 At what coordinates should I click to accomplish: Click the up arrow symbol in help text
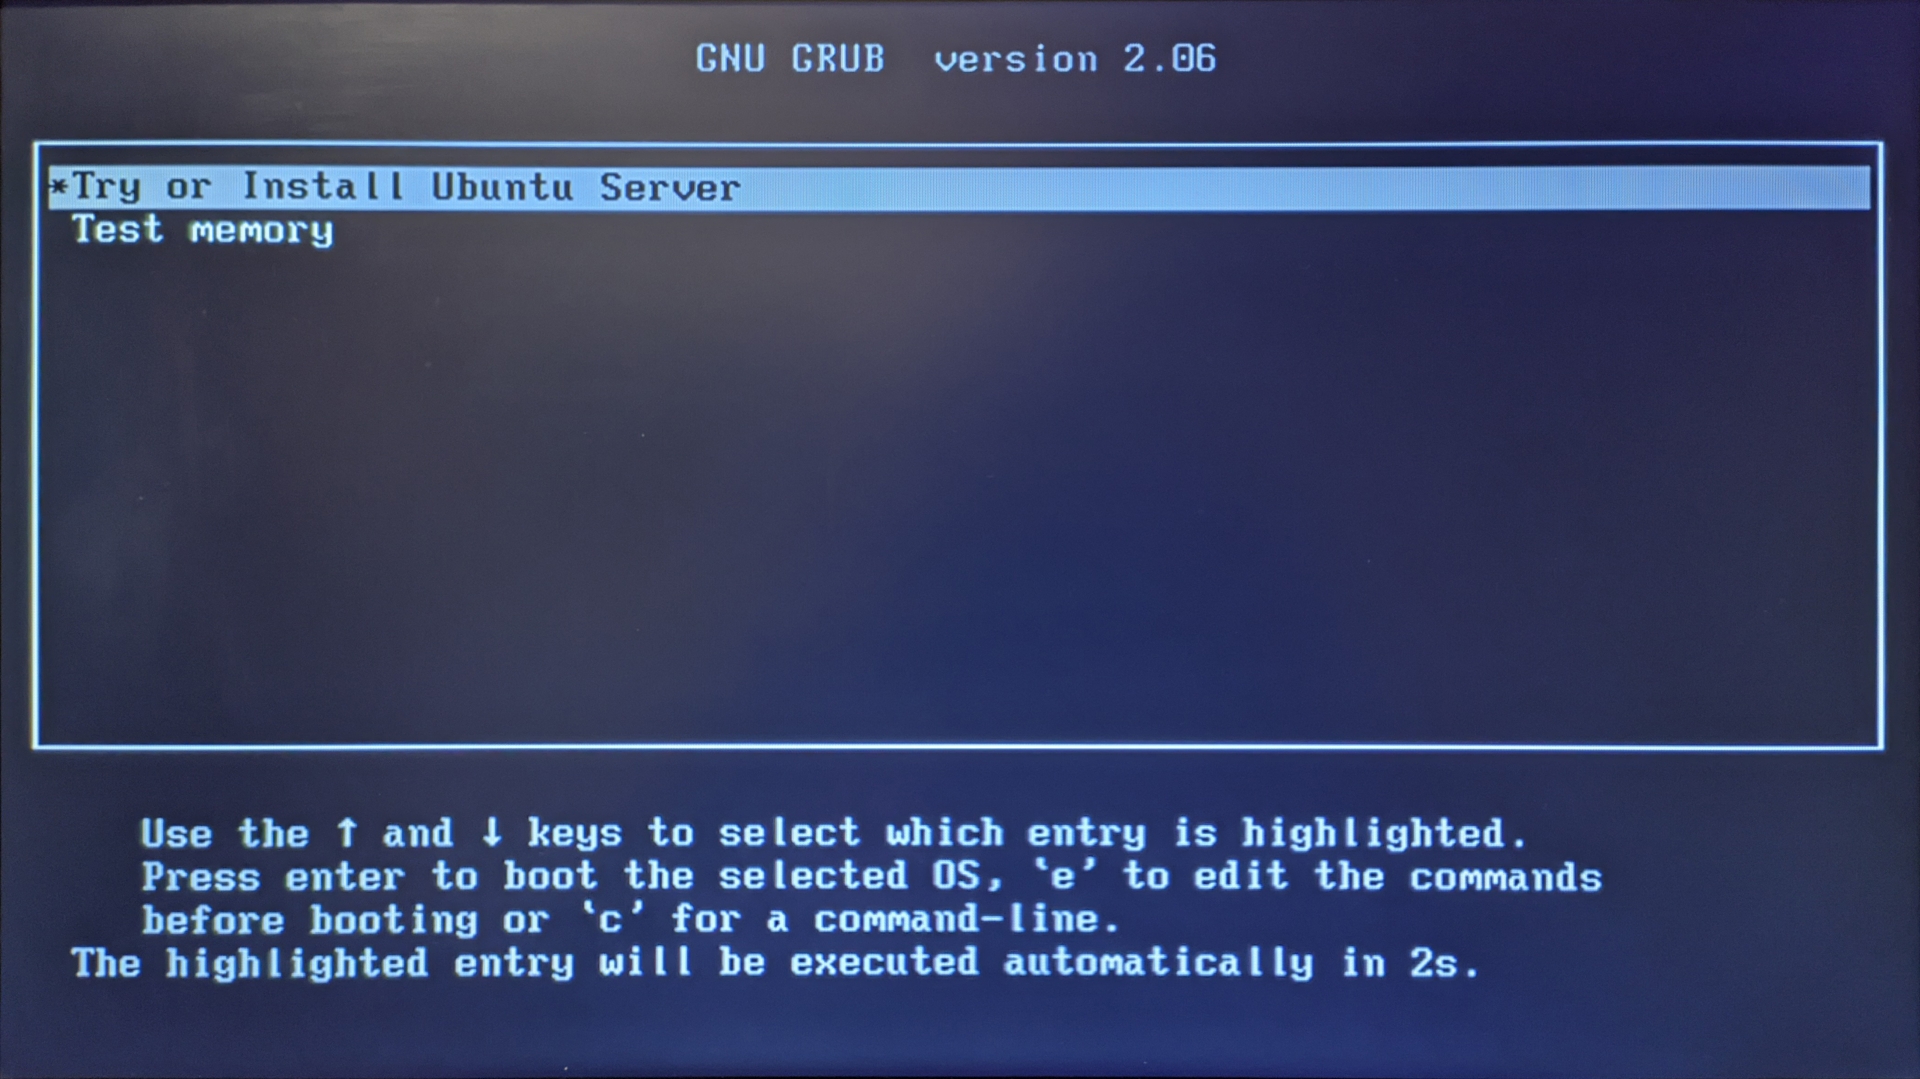pyautogui.click(x=346, y=832)
